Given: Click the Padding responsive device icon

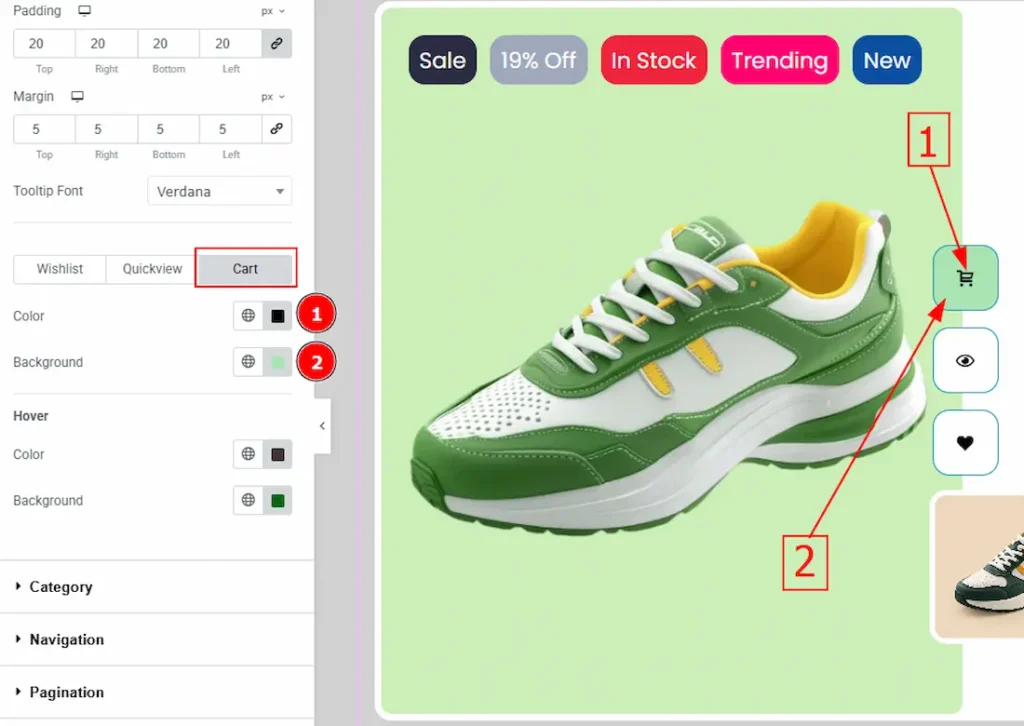Looking at the screenshot, I should (85, 11).
